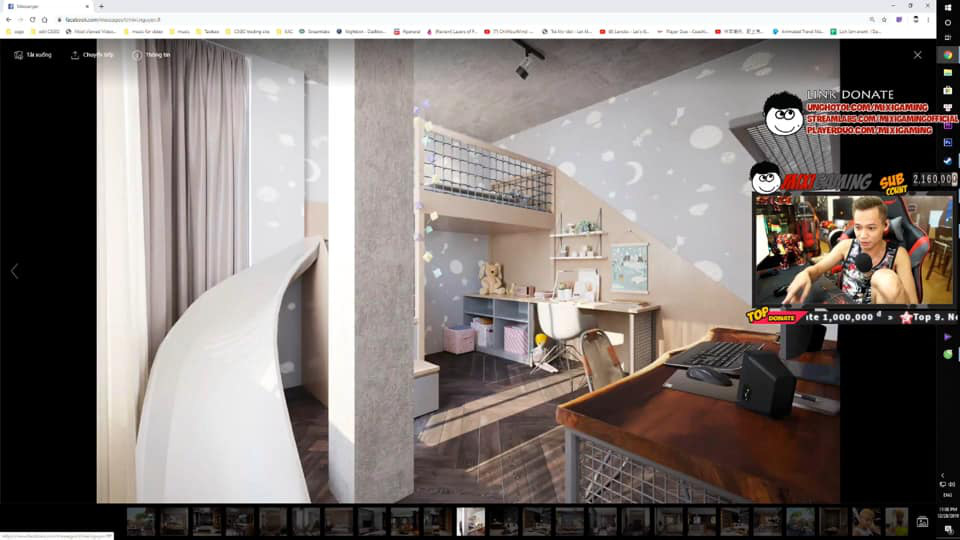This screenshot has width=960, height=540.
Task: Forward the photo via Chuyển tiếp
Action: click(x=92, y=55)
